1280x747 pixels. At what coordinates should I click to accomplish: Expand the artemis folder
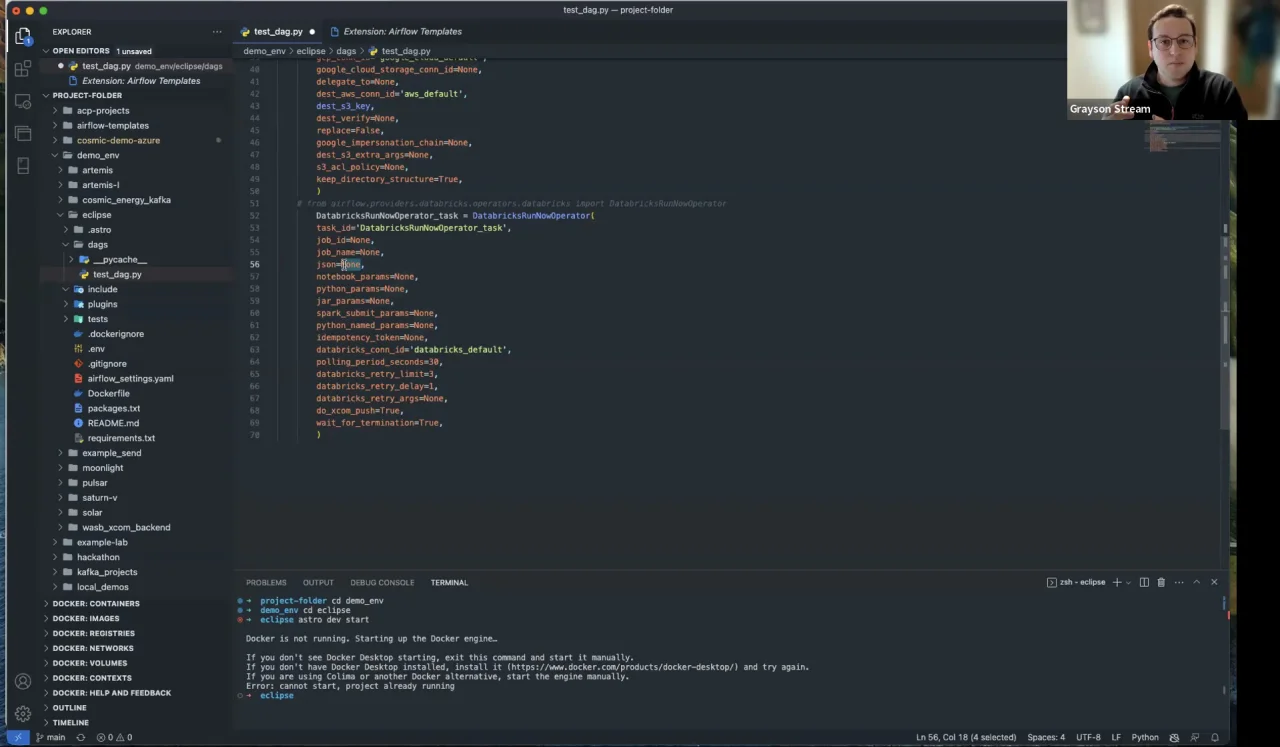click(x=97, y=170)
